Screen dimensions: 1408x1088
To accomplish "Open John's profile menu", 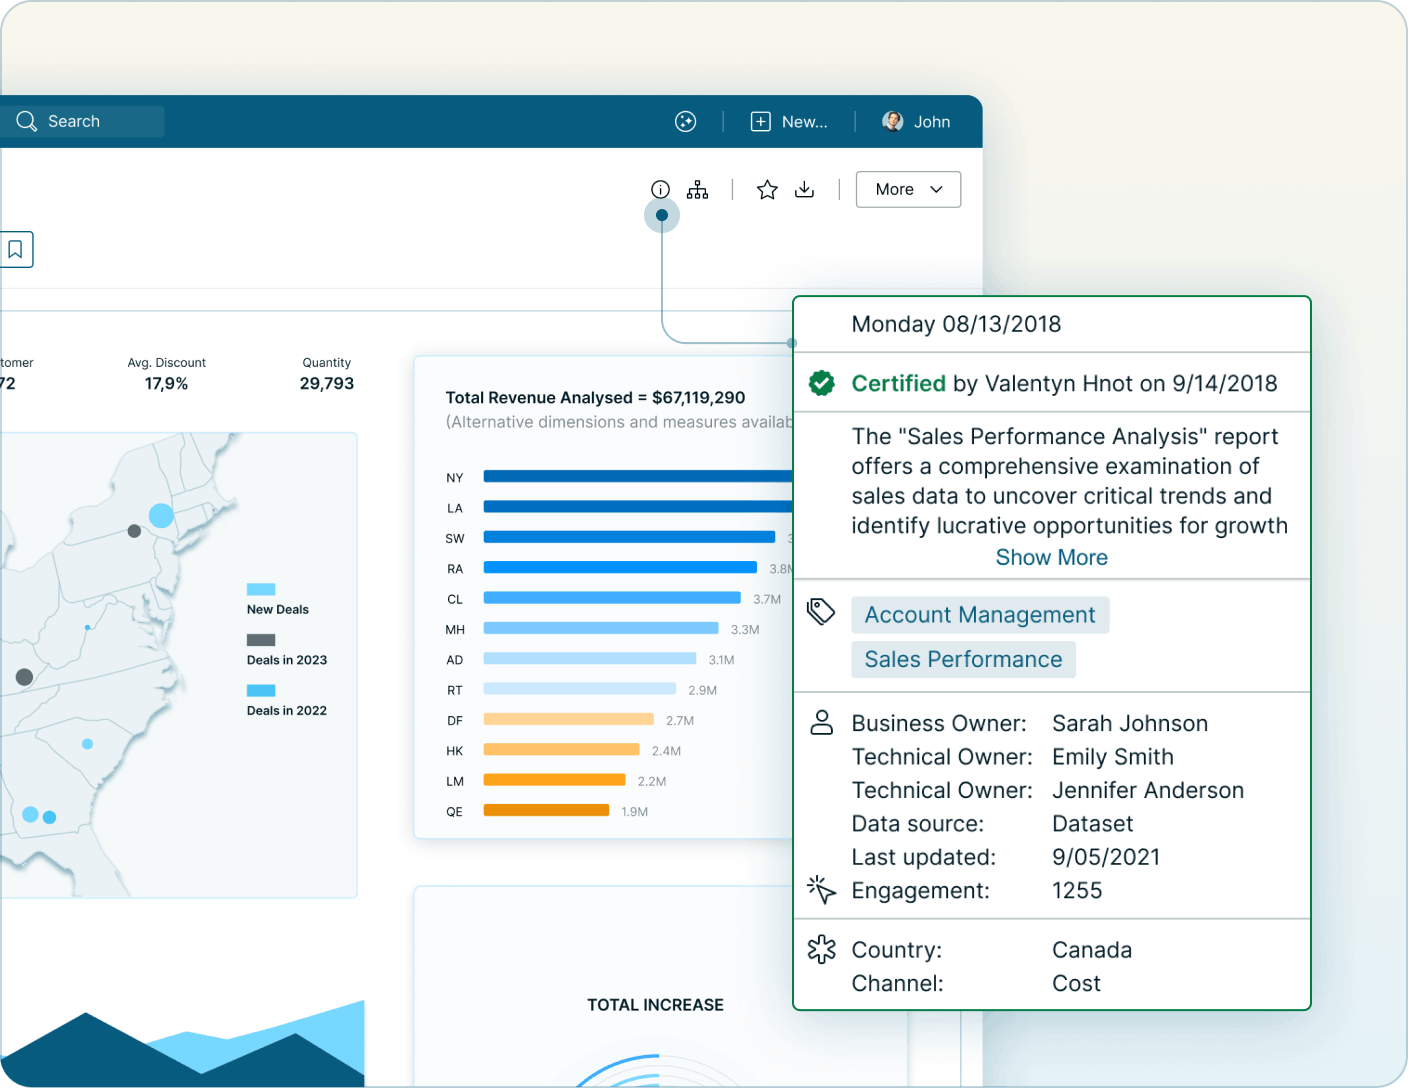I will [x=916, y=121].
